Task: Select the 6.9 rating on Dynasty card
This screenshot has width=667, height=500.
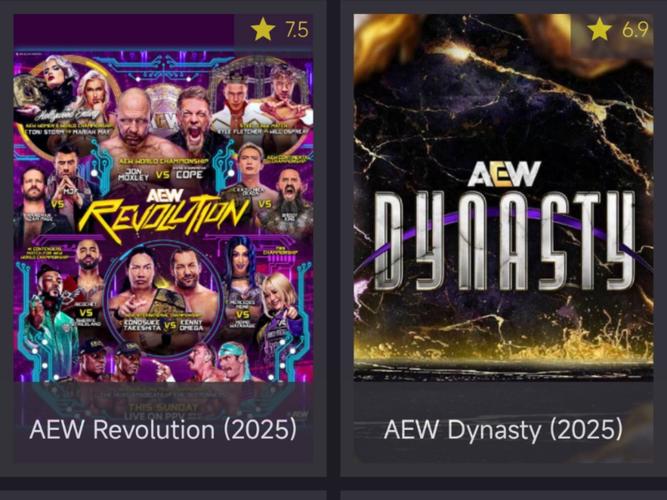Action: tap(635, 30)
